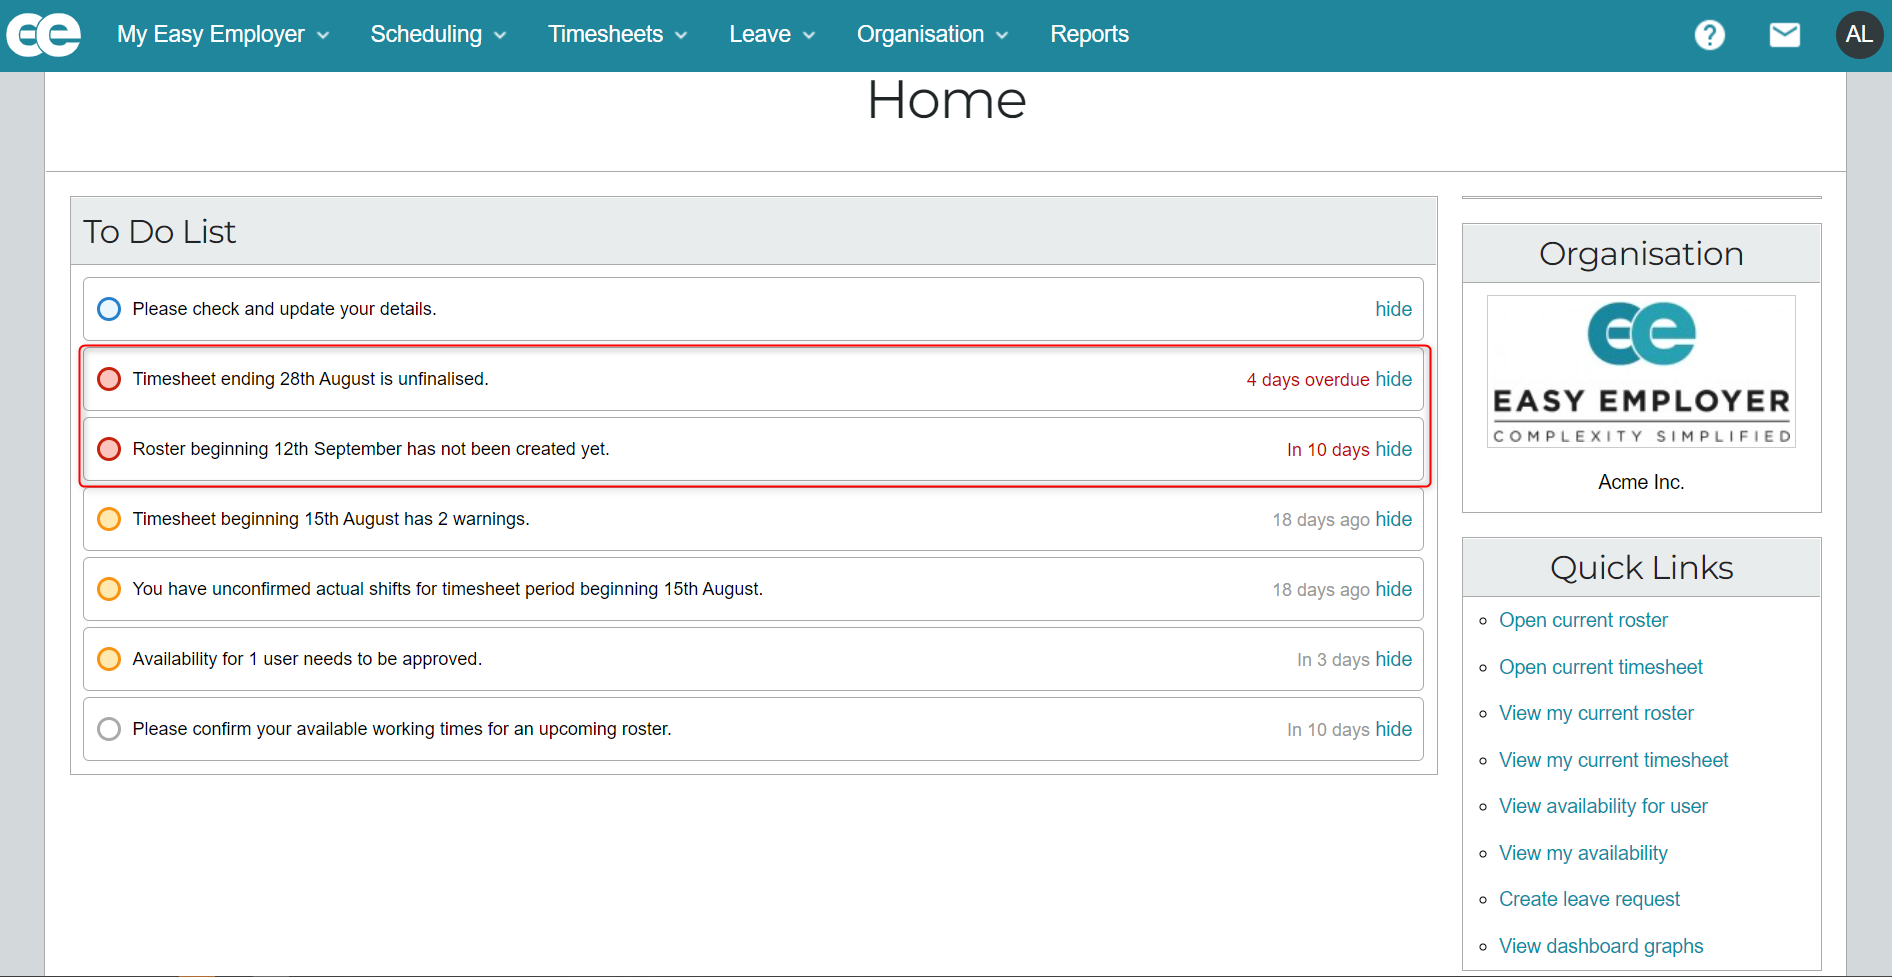Open current timesheet quick link
Screen dimensions: 1892x977
[x=1600, y=667]
